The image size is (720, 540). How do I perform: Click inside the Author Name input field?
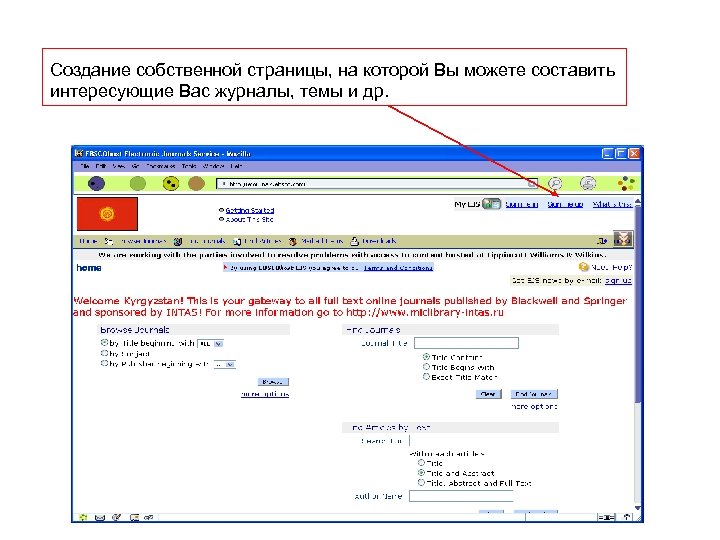[x=461, y=496]
